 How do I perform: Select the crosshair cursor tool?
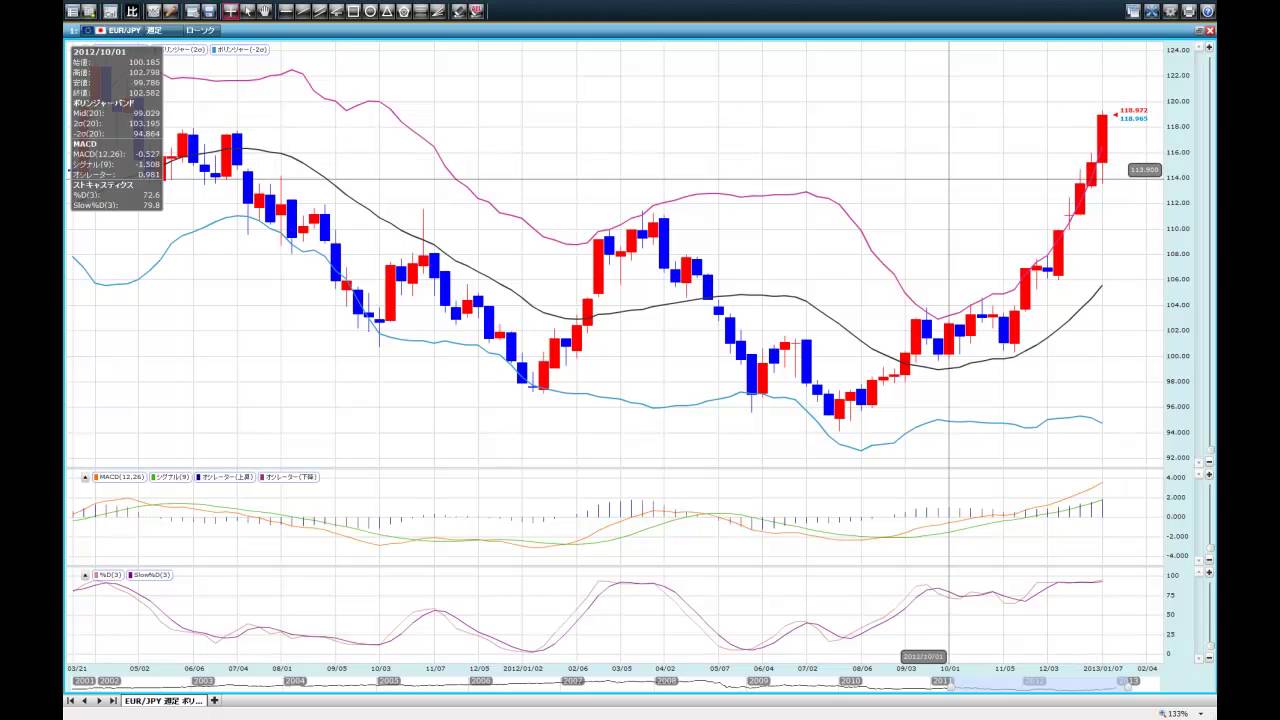click(x=231, y=12)
